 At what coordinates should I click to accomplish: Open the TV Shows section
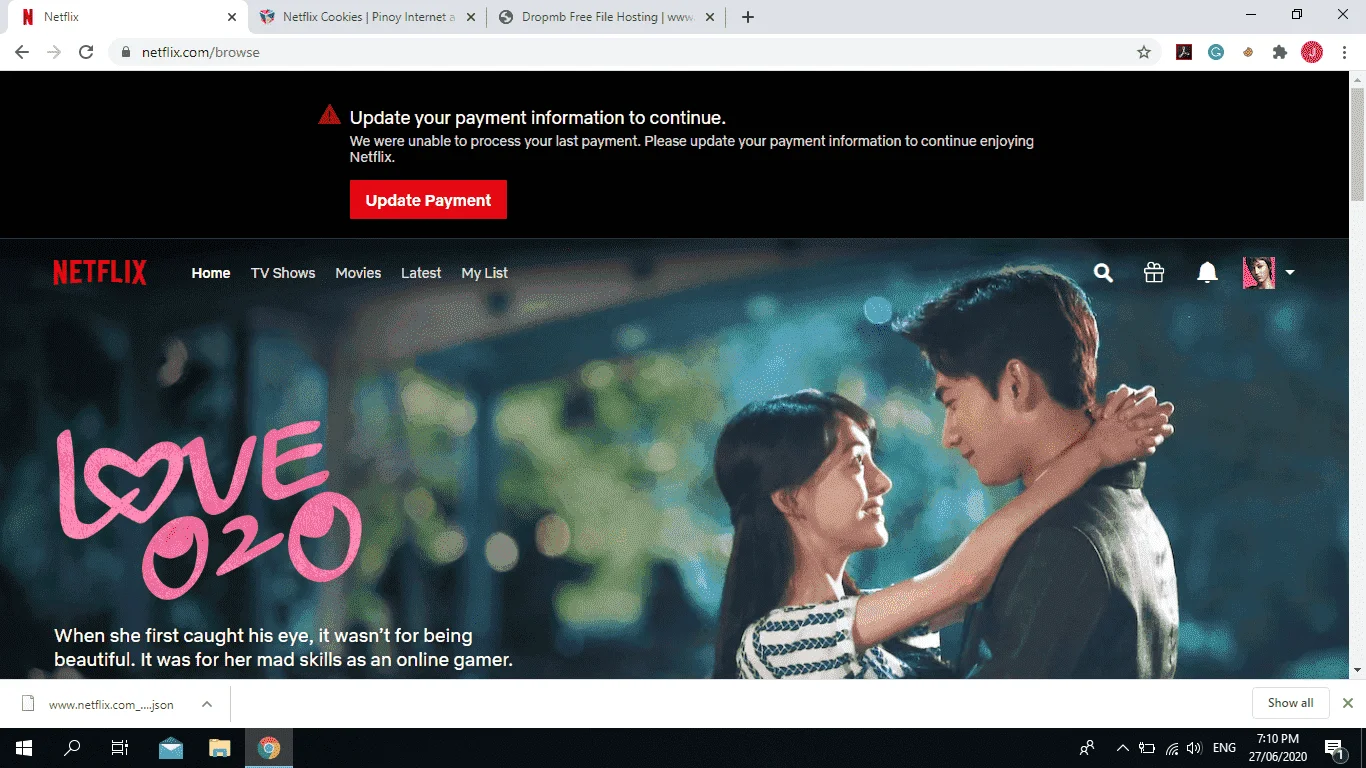[x=283, y=273]
